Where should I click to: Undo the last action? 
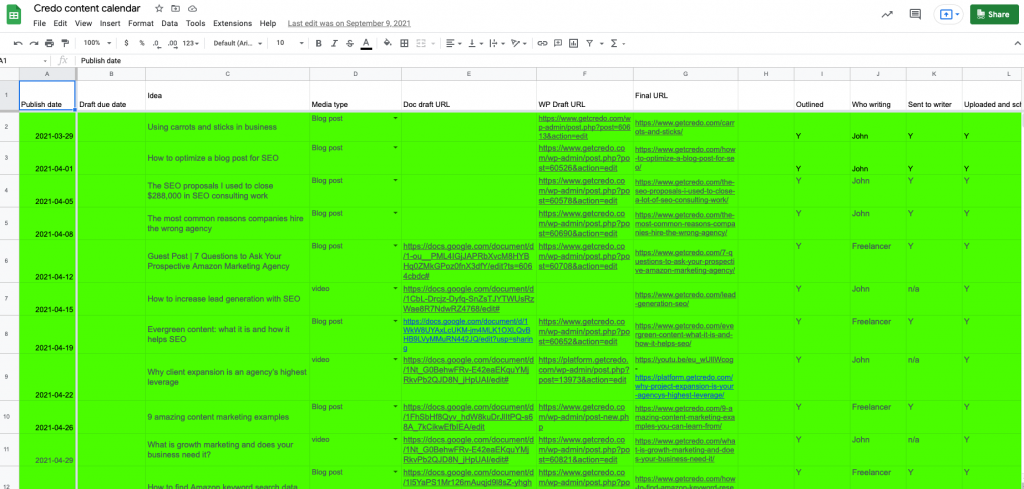point(18,43)
